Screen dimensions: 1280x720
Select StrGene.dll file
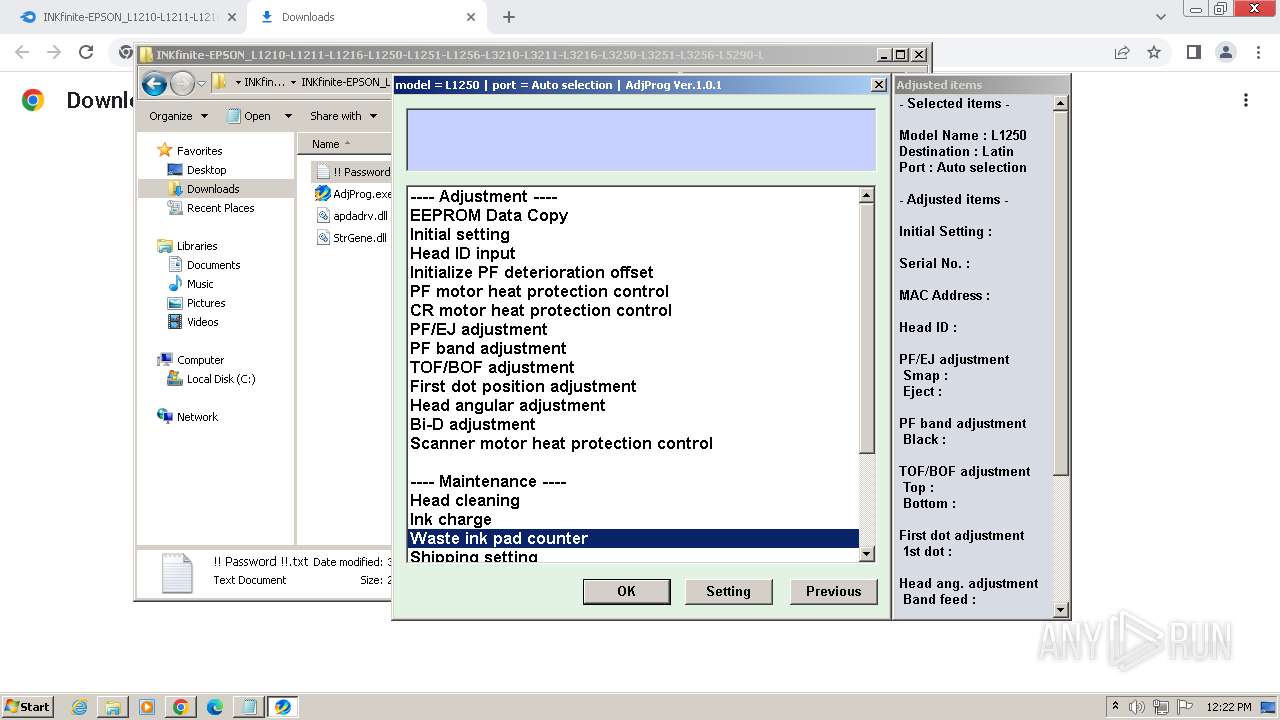tap(351, 238)
